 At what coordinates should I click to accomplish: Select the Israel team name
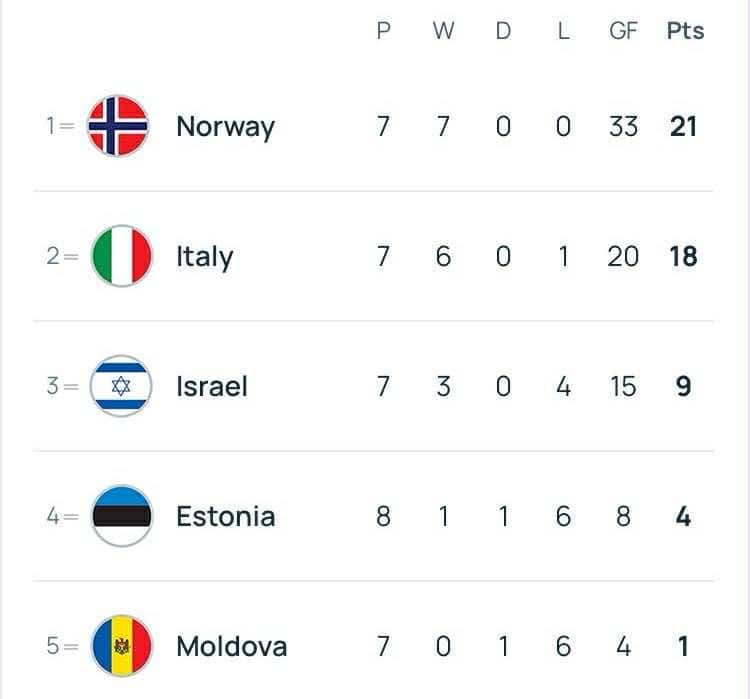pos(211,387)
